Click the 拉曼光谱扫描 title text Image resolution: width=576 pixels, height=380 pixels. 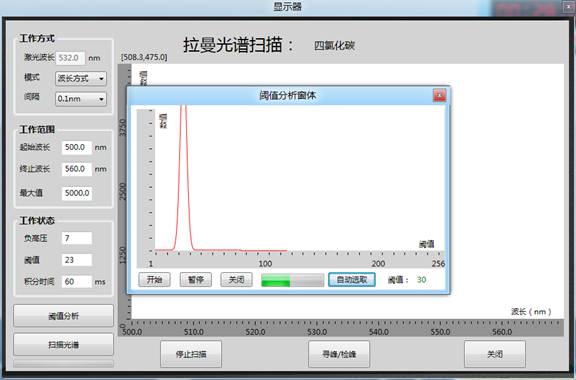(x=238, y=45)
